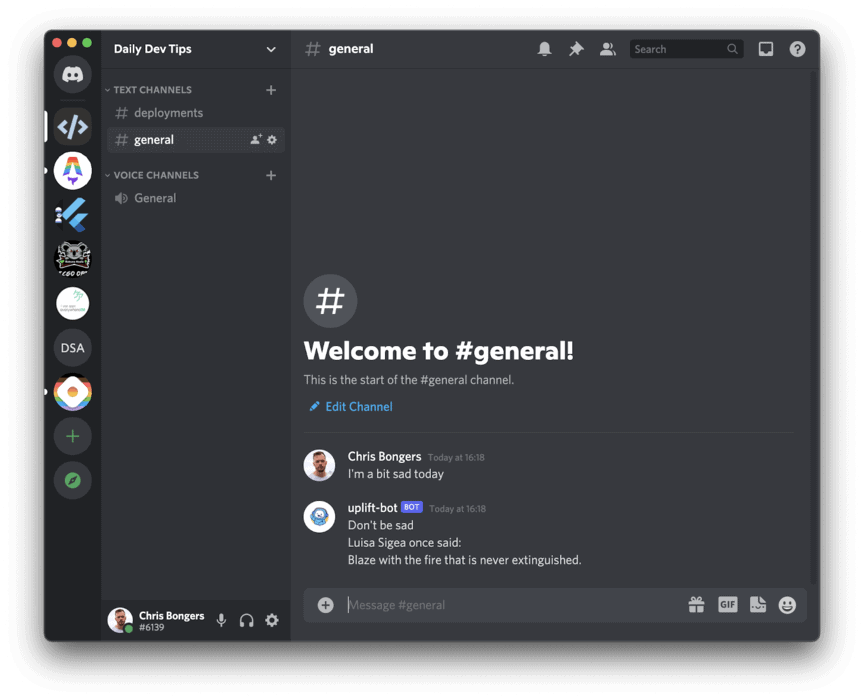864x700 pixels.
Task: Edit general channel settings gear
Action: pyautogui.click(x=272, y=140)
